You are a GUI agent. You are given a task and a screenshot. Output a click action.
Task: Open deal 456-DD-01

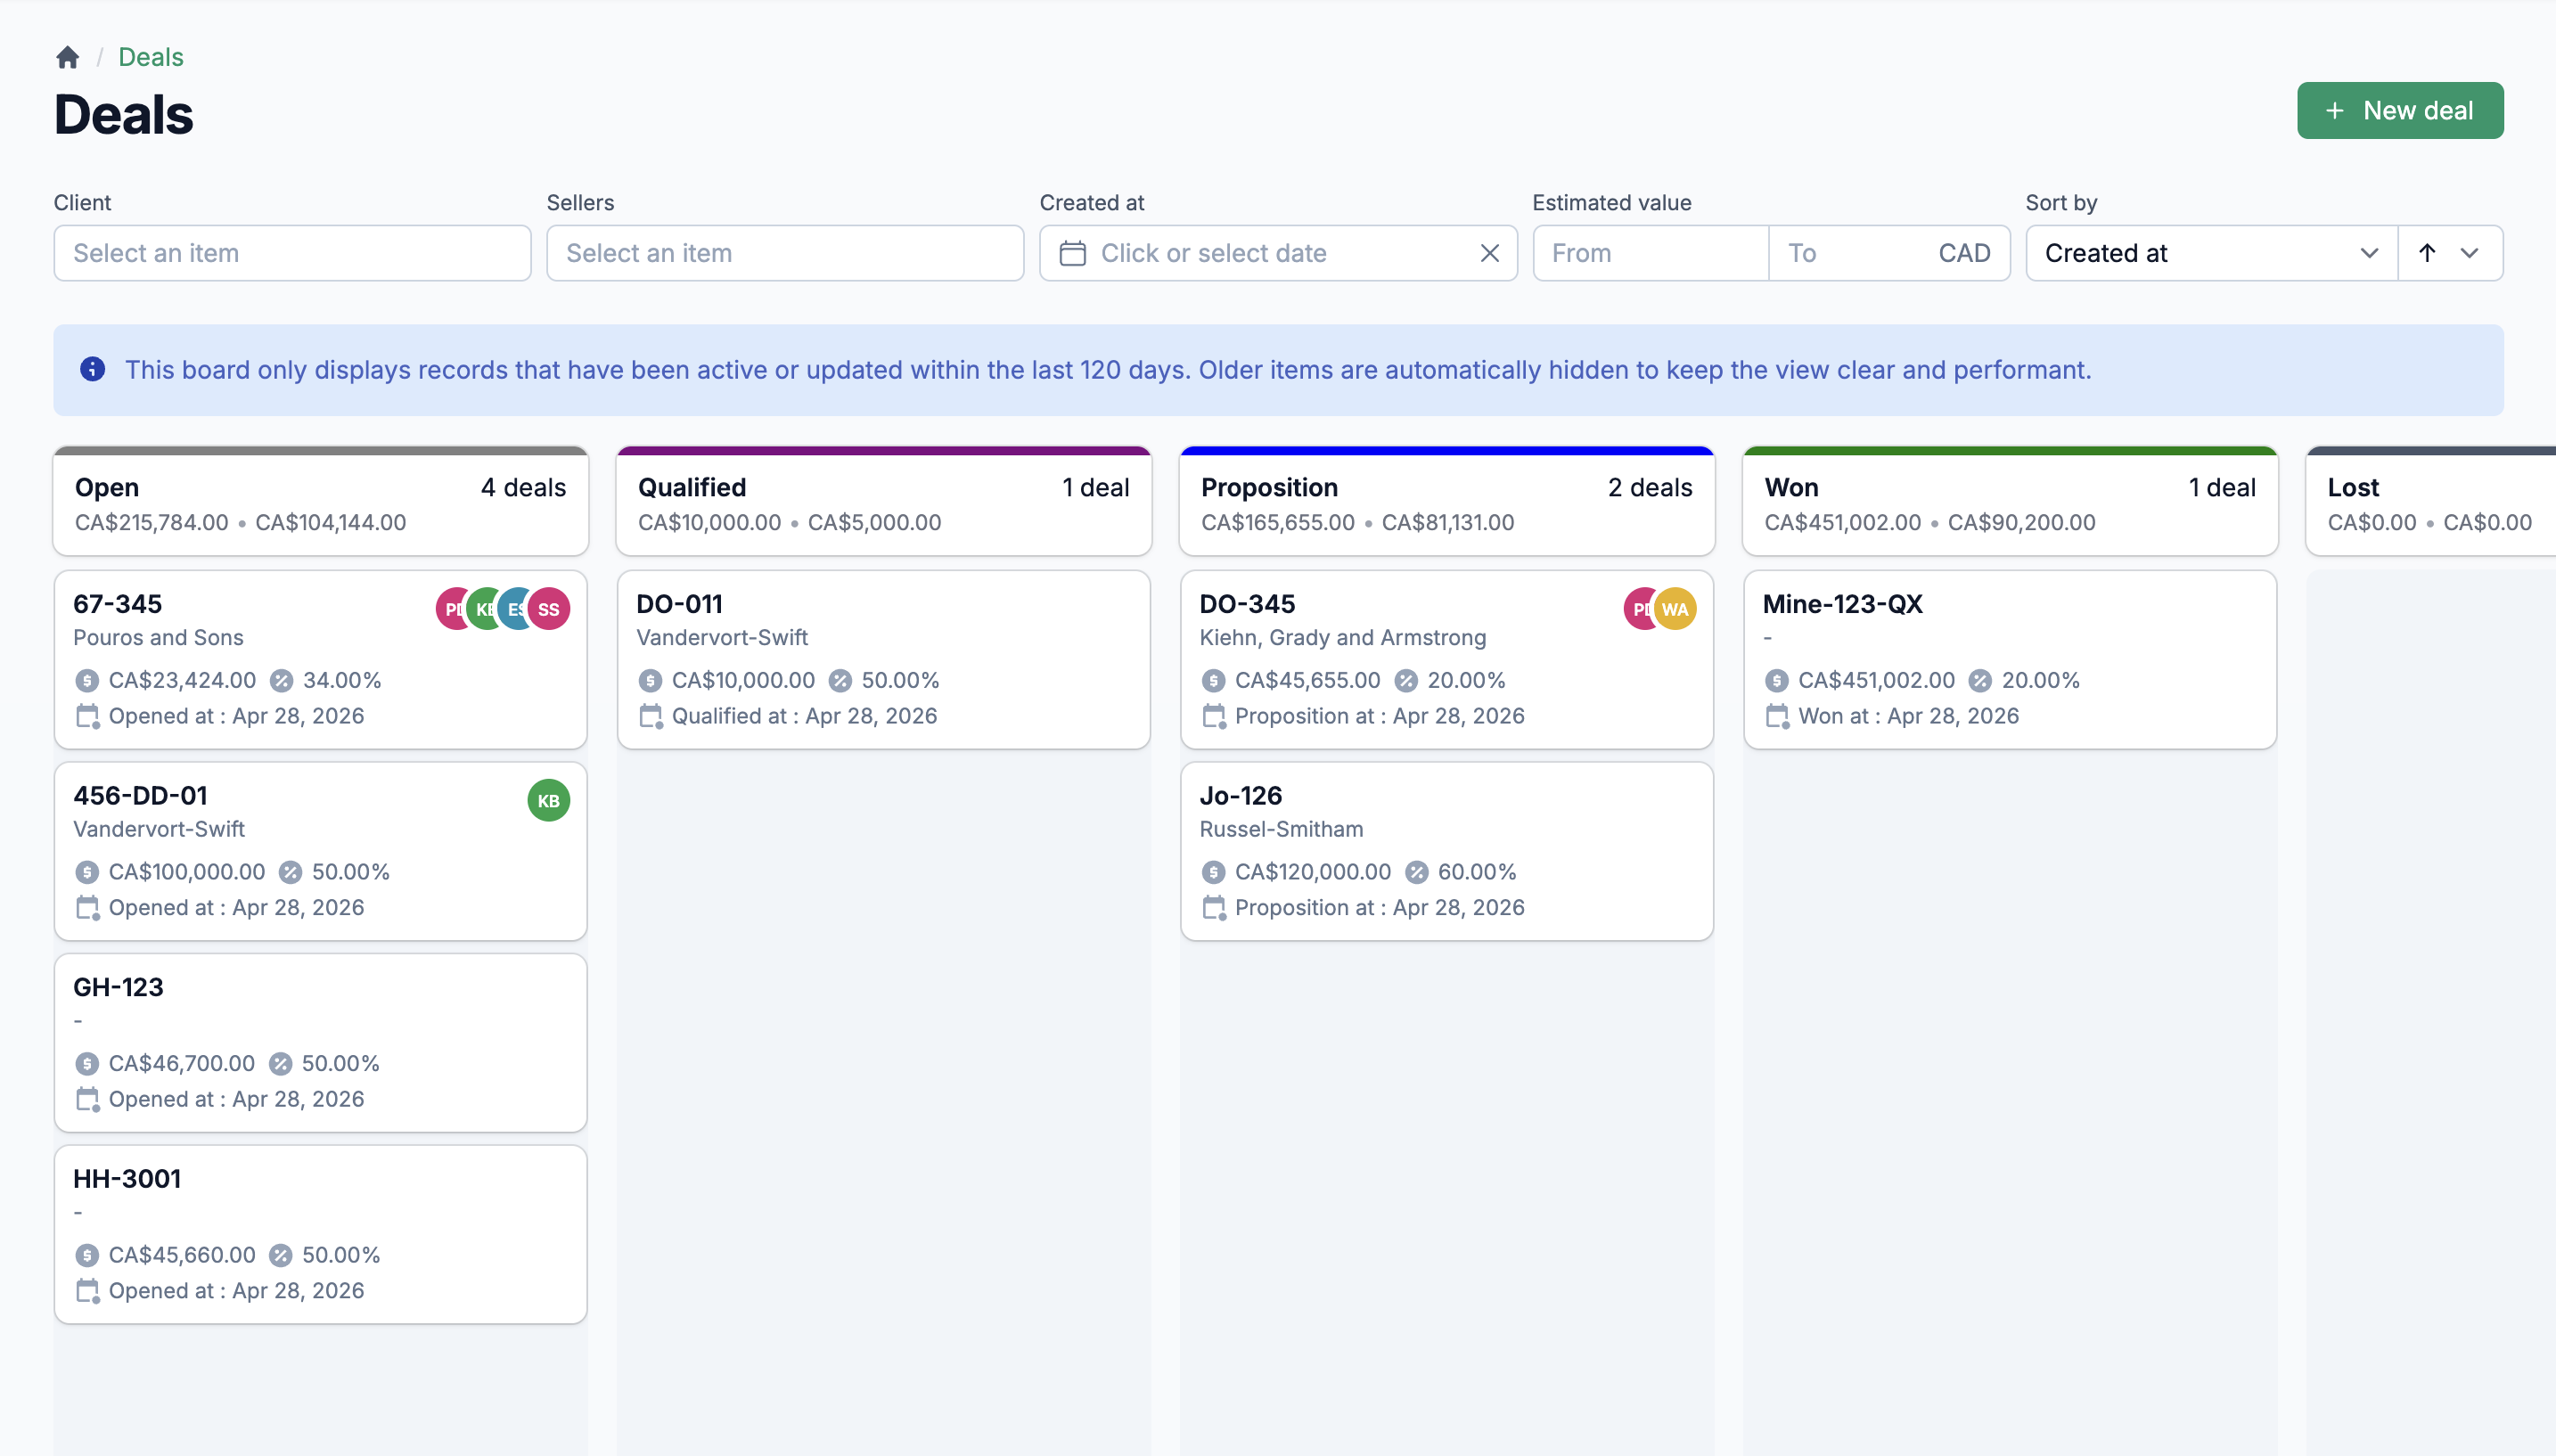[321, 852]
